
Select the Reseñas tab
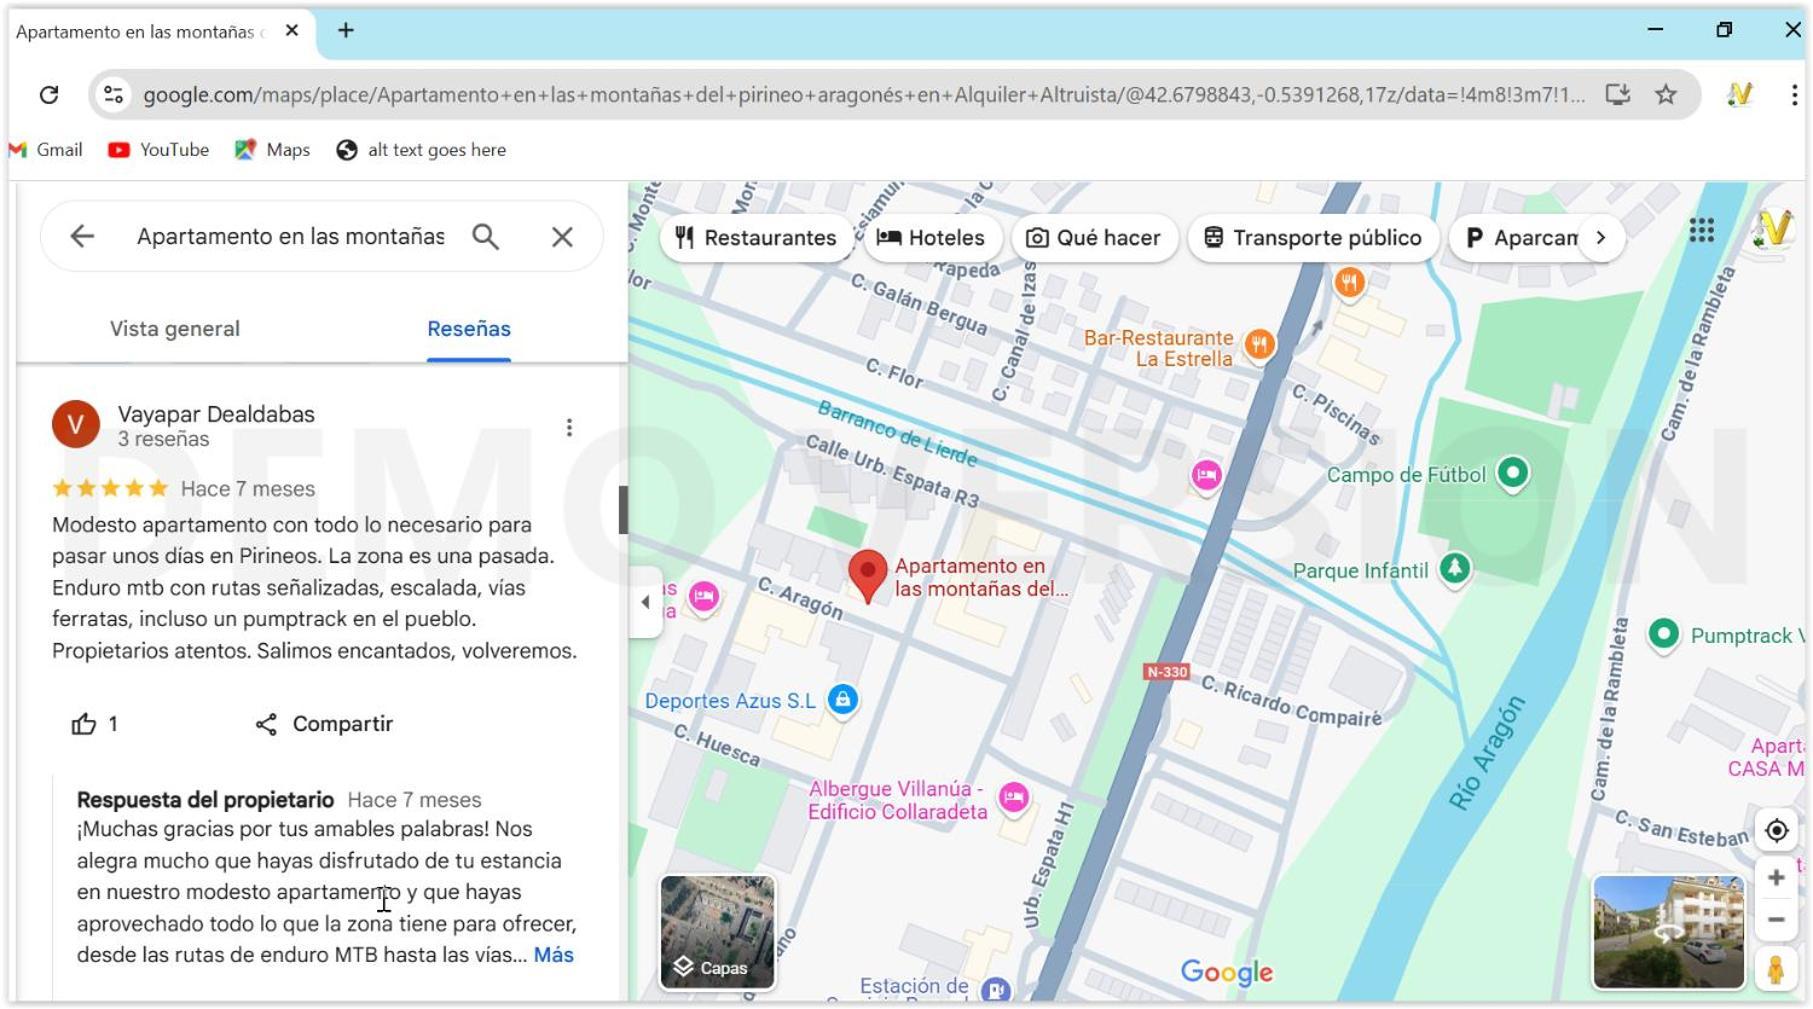coord(469,329)
